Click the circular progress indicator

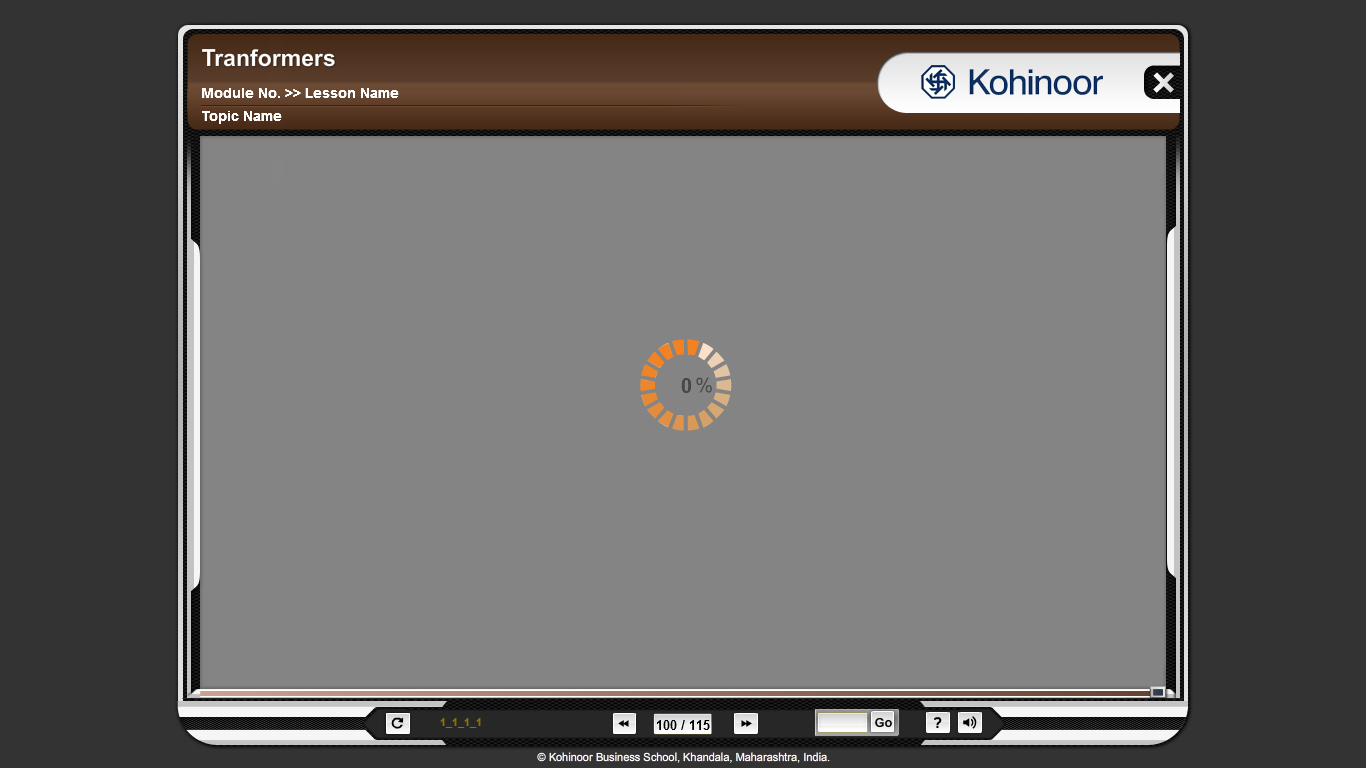pyautogui.click(x=686, y=384)
